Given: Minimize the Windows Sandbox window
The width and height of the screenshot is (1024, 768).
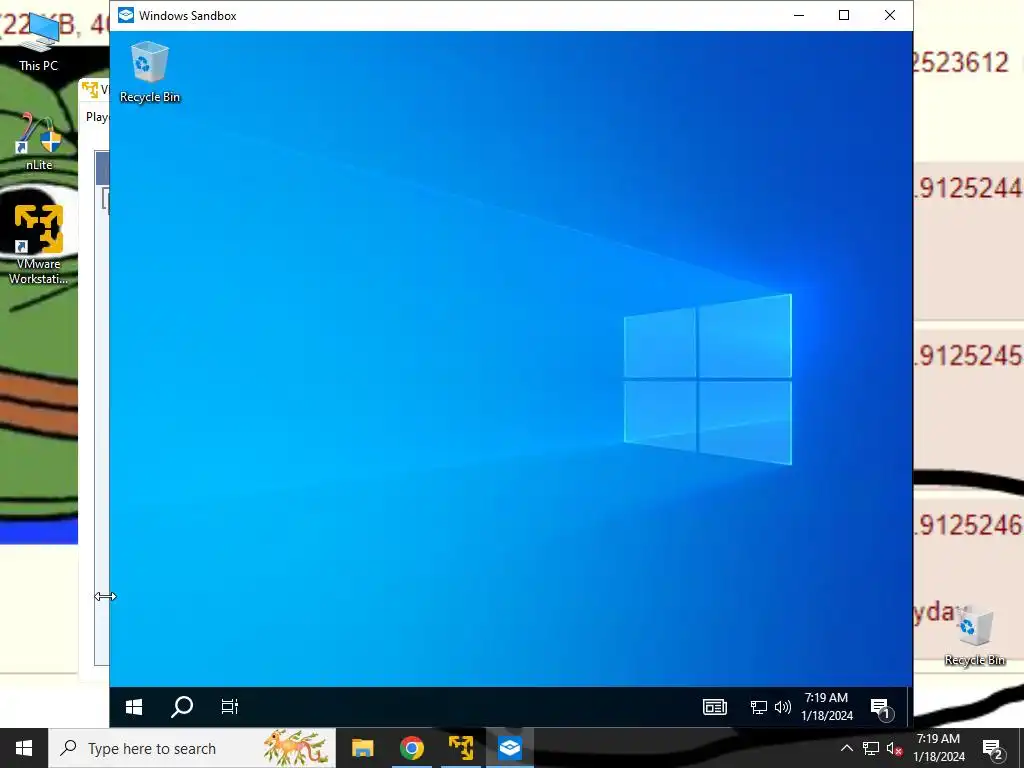Looking at the screenshot, I should click(799, 15).
